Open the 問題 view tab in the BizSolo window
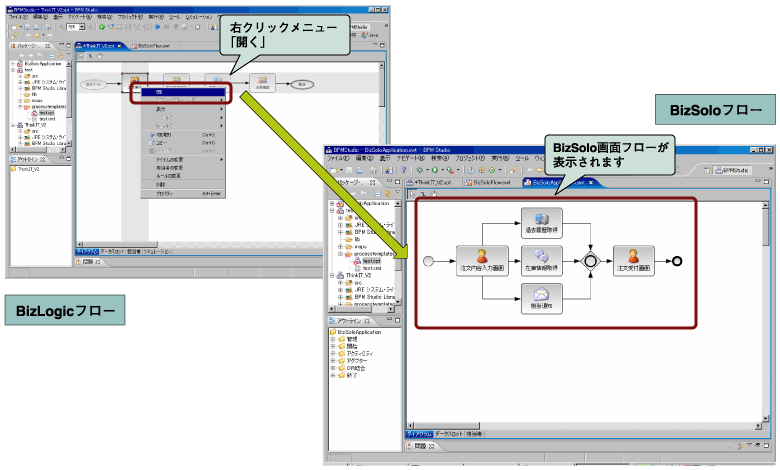 (420, 446)
